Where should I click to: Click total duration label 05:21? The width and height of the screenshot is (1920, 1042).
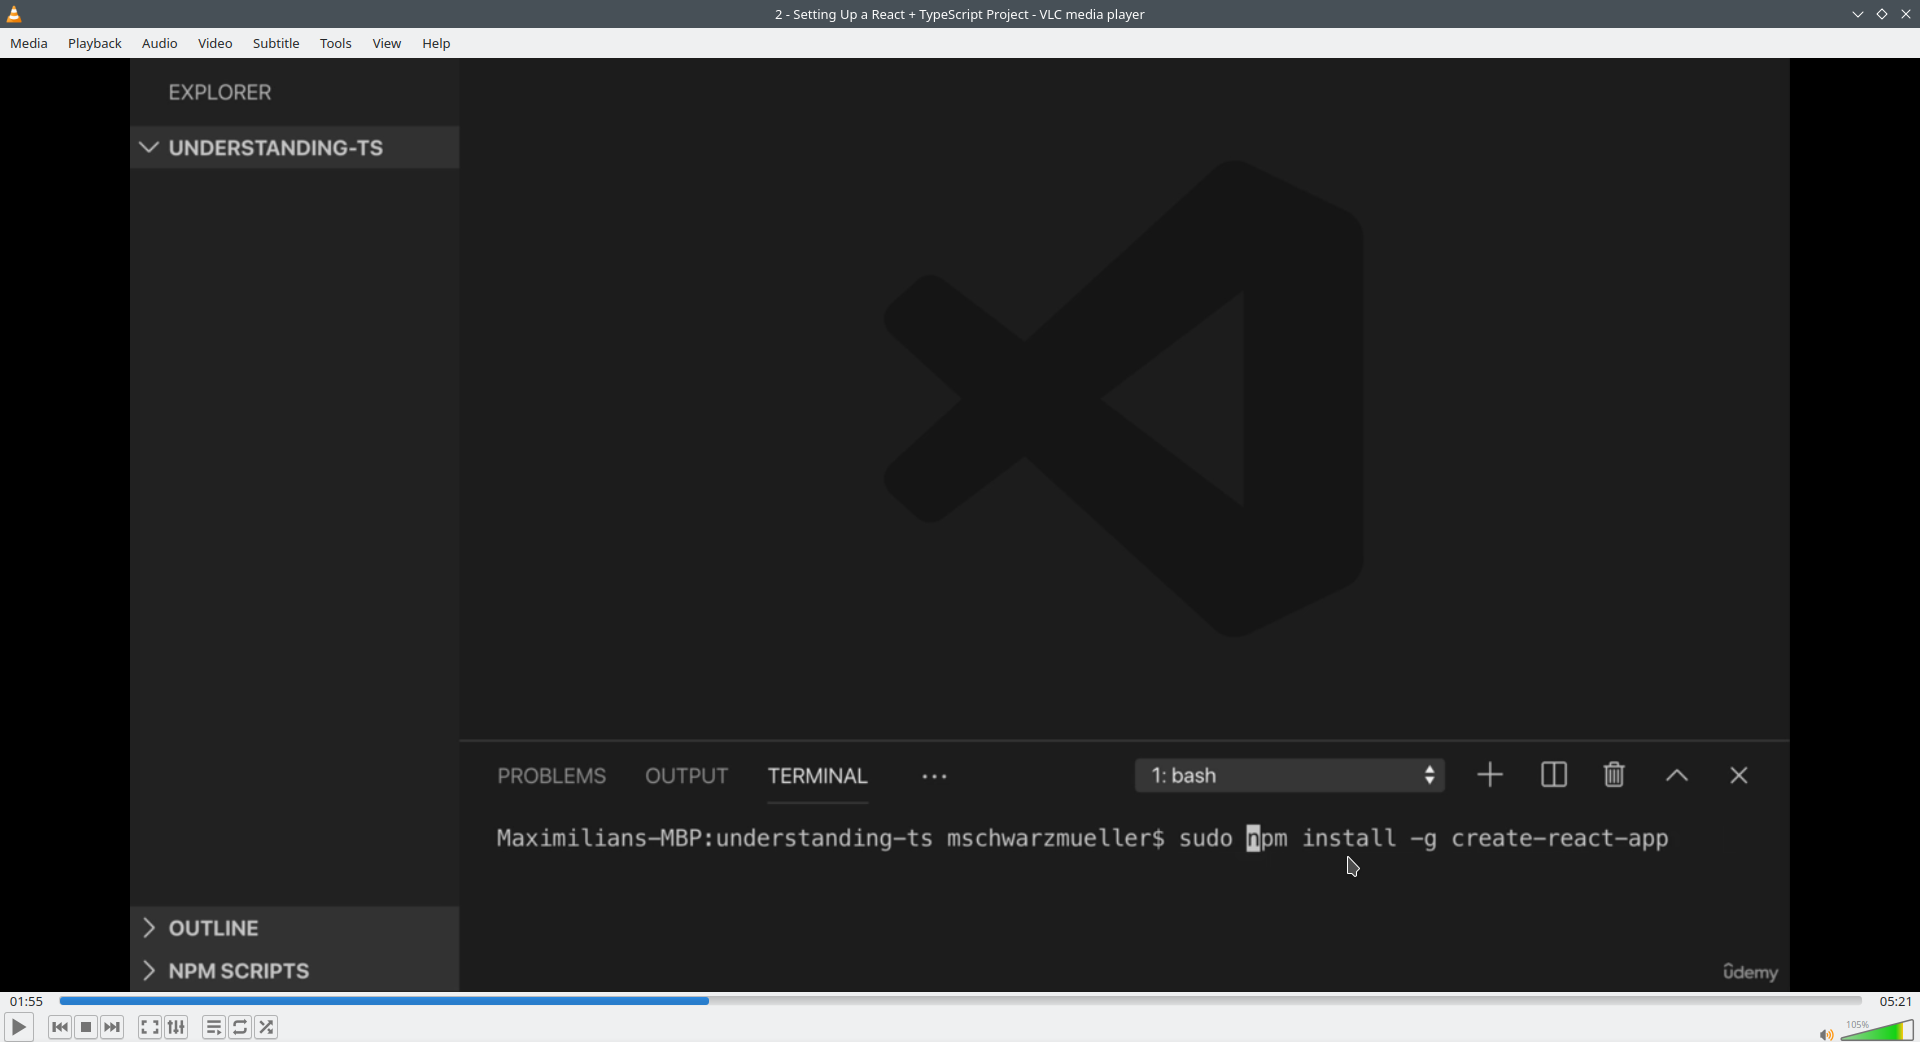[x=1895, y=1001]
